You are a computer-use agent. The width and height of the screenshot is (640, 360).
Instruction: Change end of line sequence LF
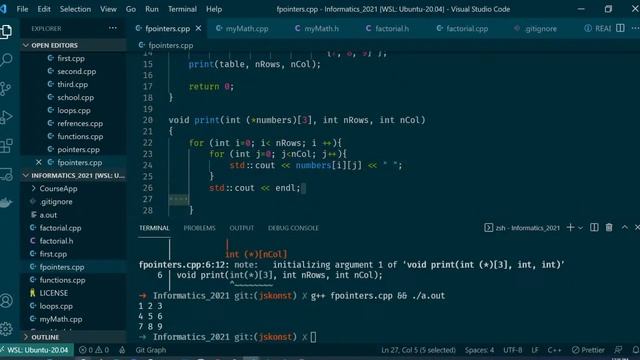click(x=535, y=350)
